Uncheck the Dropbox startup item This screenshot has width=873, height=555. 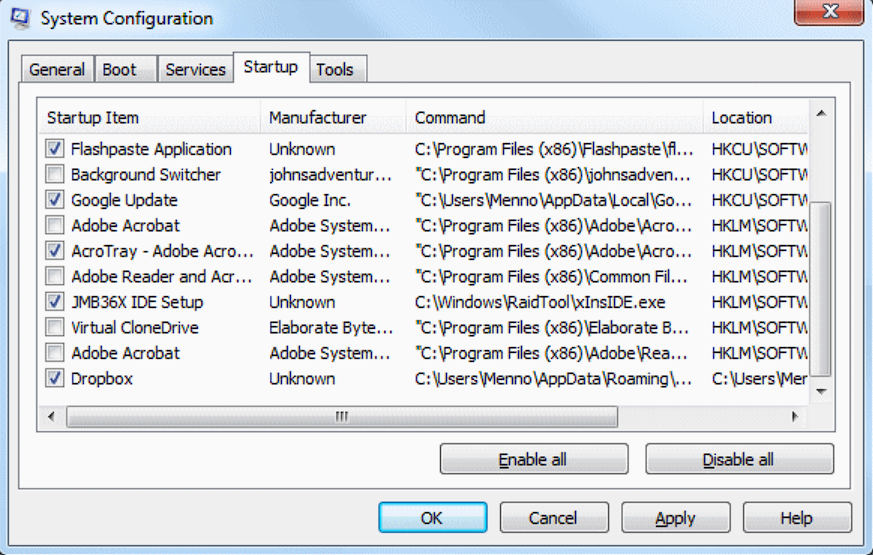click(55, 379)
